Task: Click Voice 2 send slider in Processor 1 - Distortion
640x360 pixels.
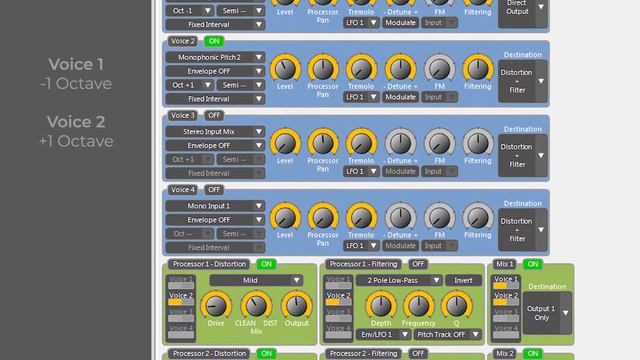Action: tap(181, 302)
